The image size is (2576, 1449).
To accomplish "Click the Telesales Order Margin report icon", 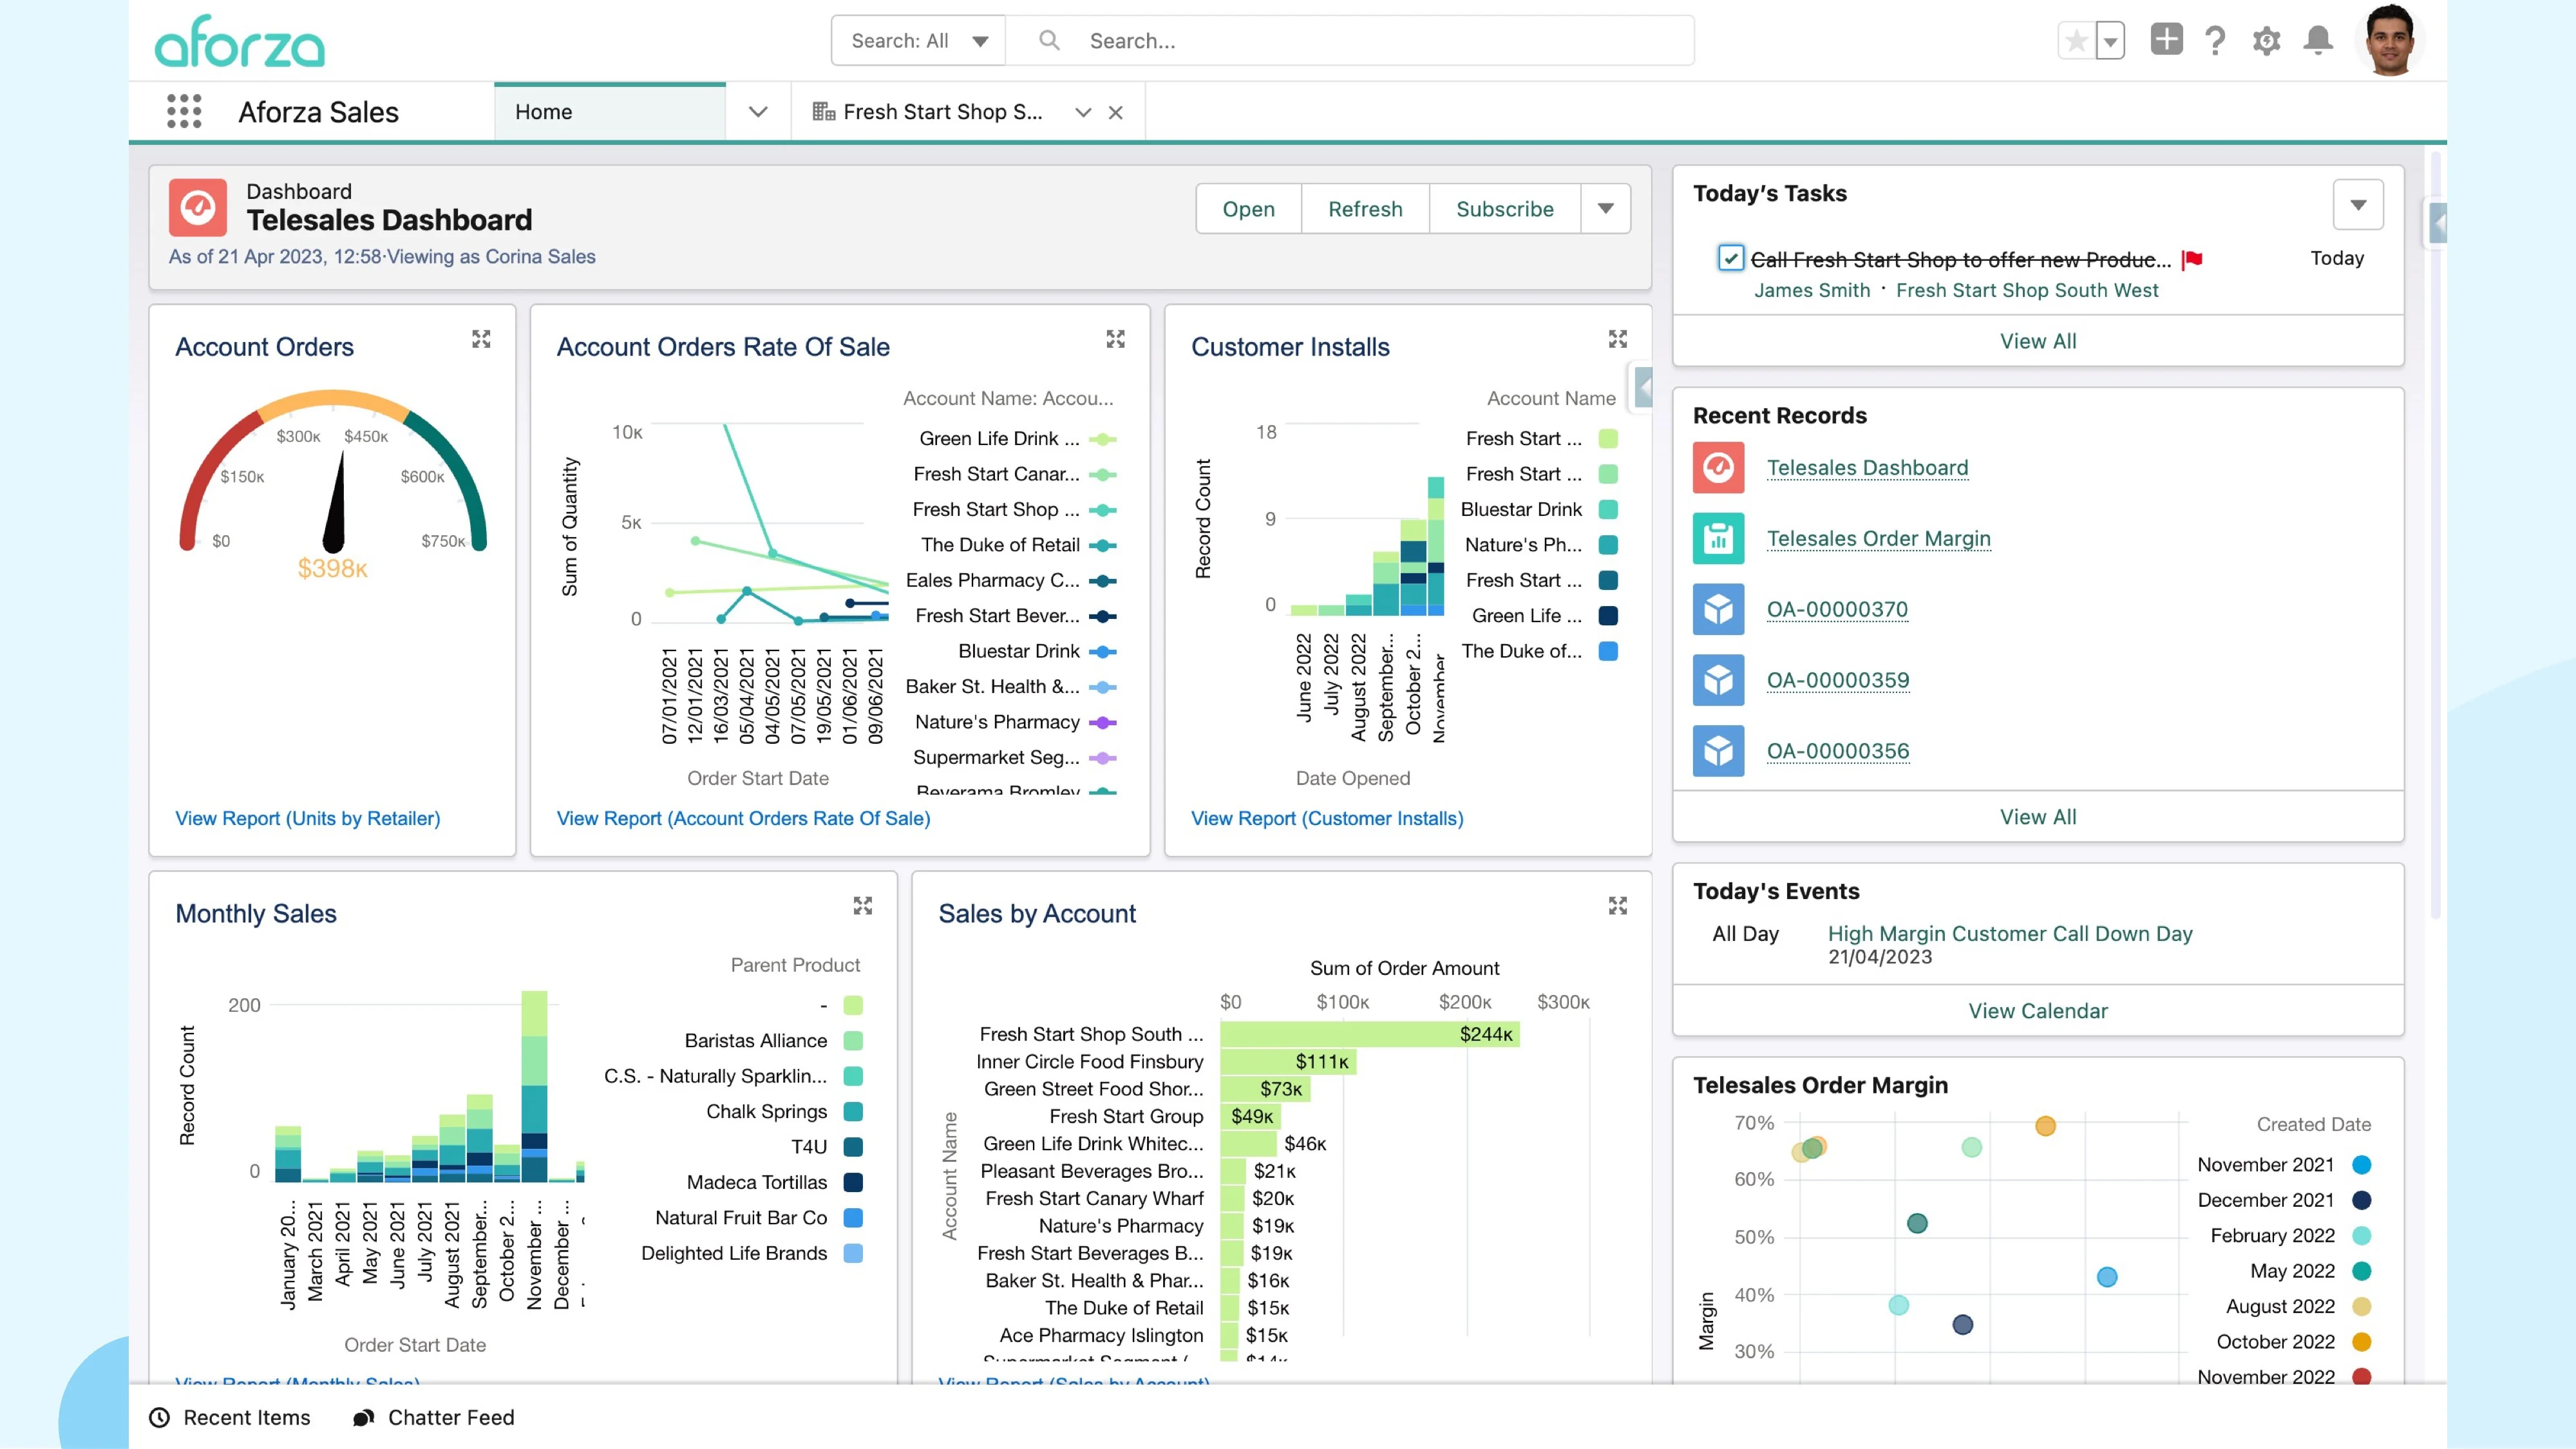I will click(1718, 539).
